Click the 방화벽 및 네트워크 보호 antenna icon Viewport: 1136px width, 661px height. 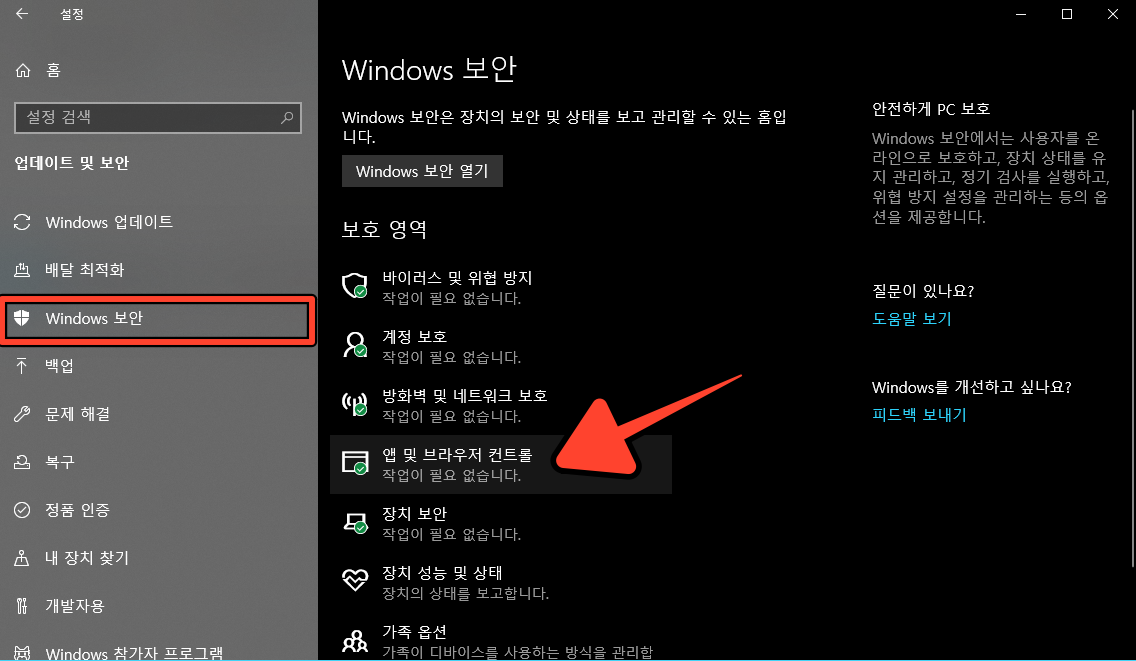click(355, 404)
